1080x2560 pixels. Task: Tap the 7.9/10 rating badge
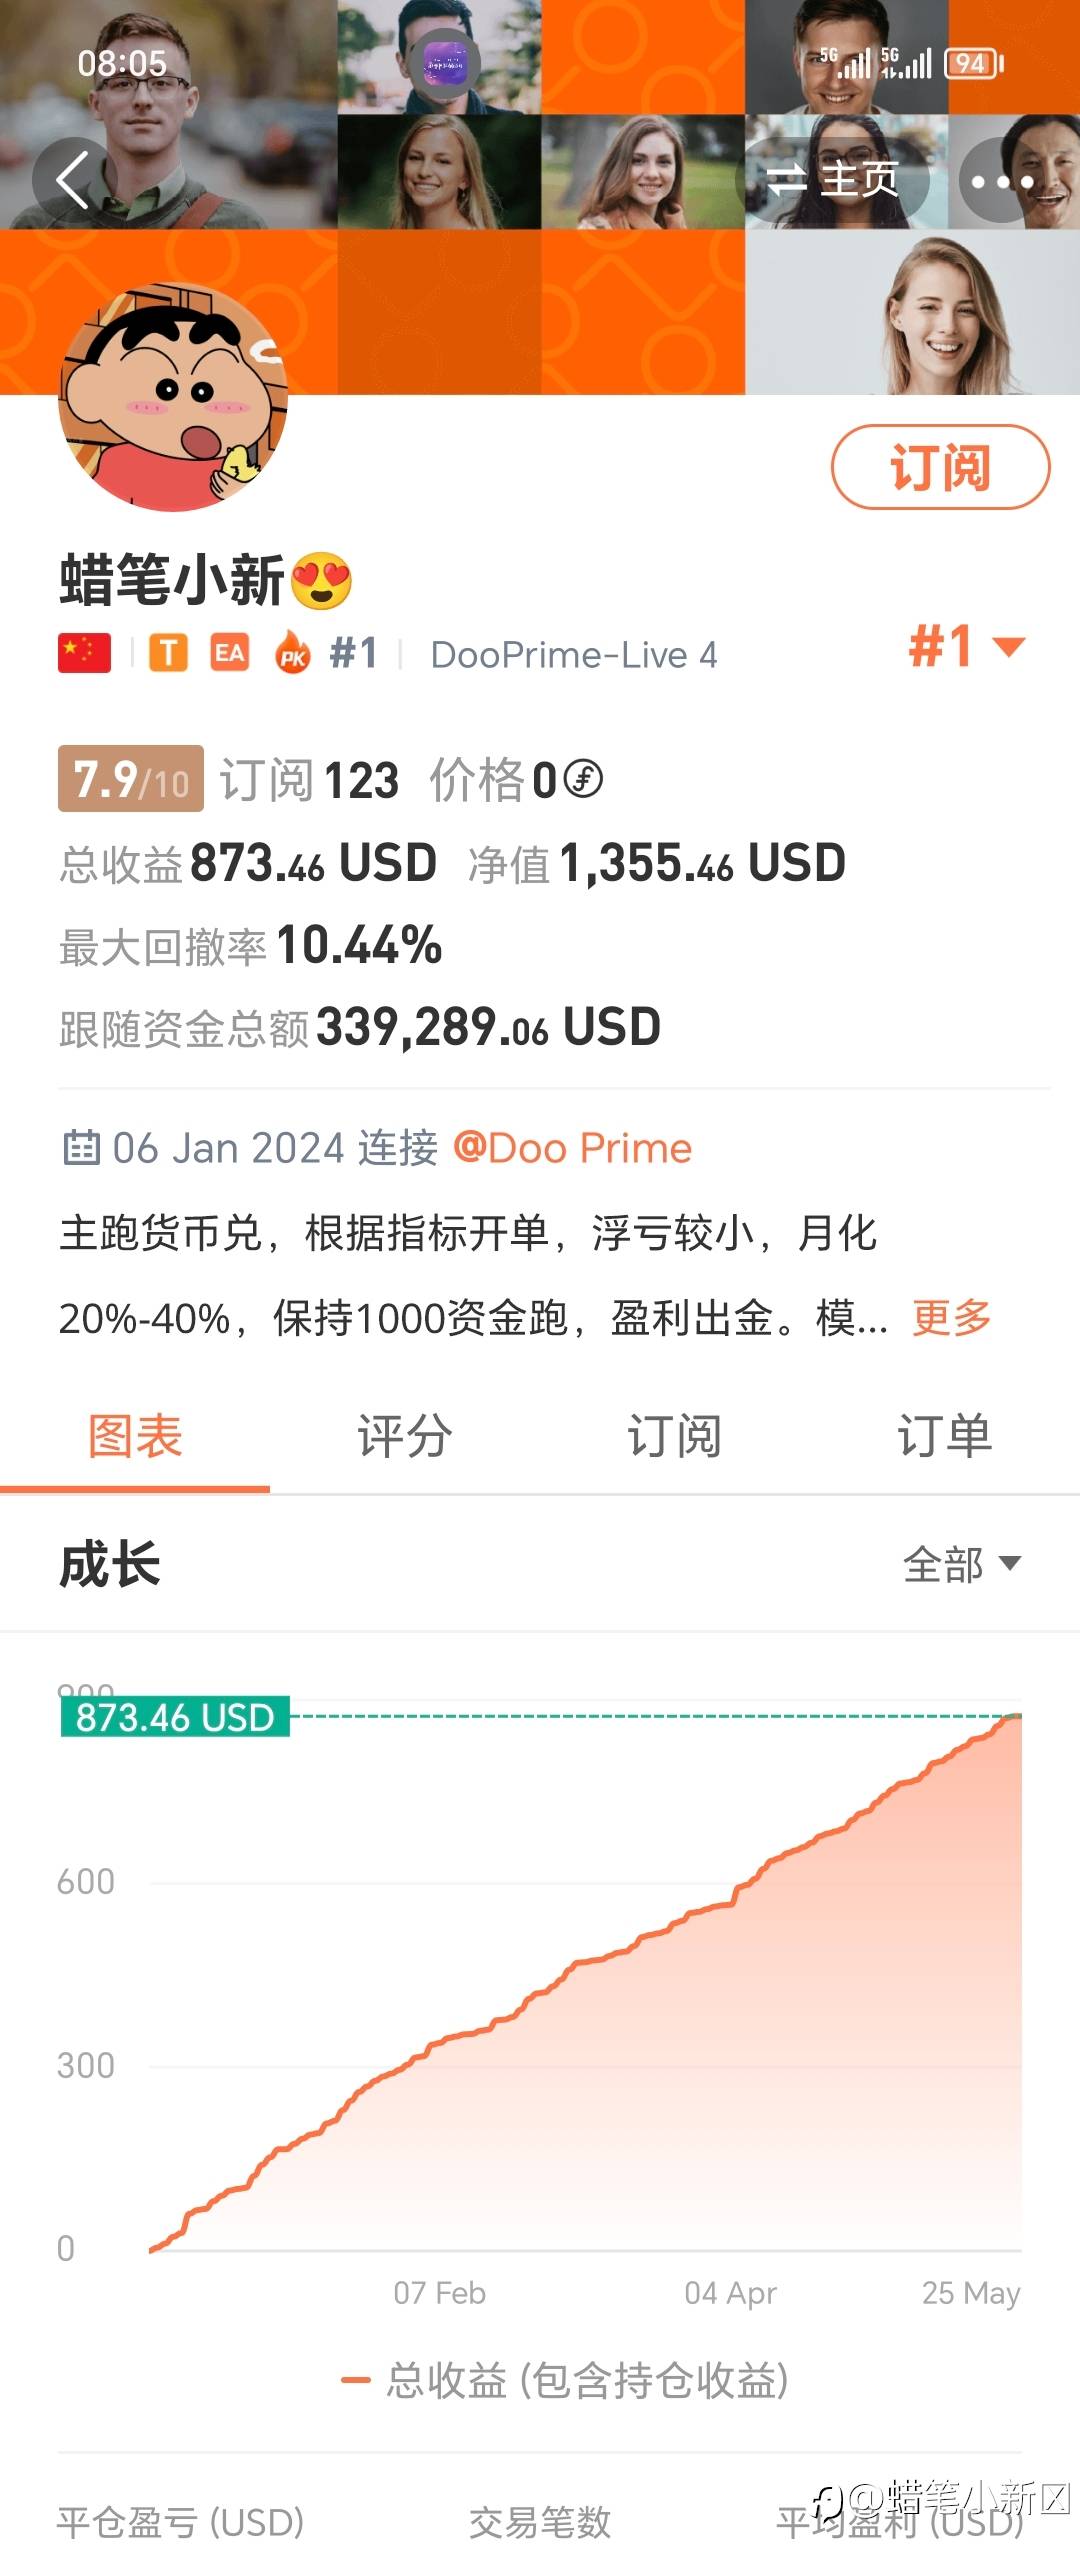pyautogui.click(x=131, y=779)
